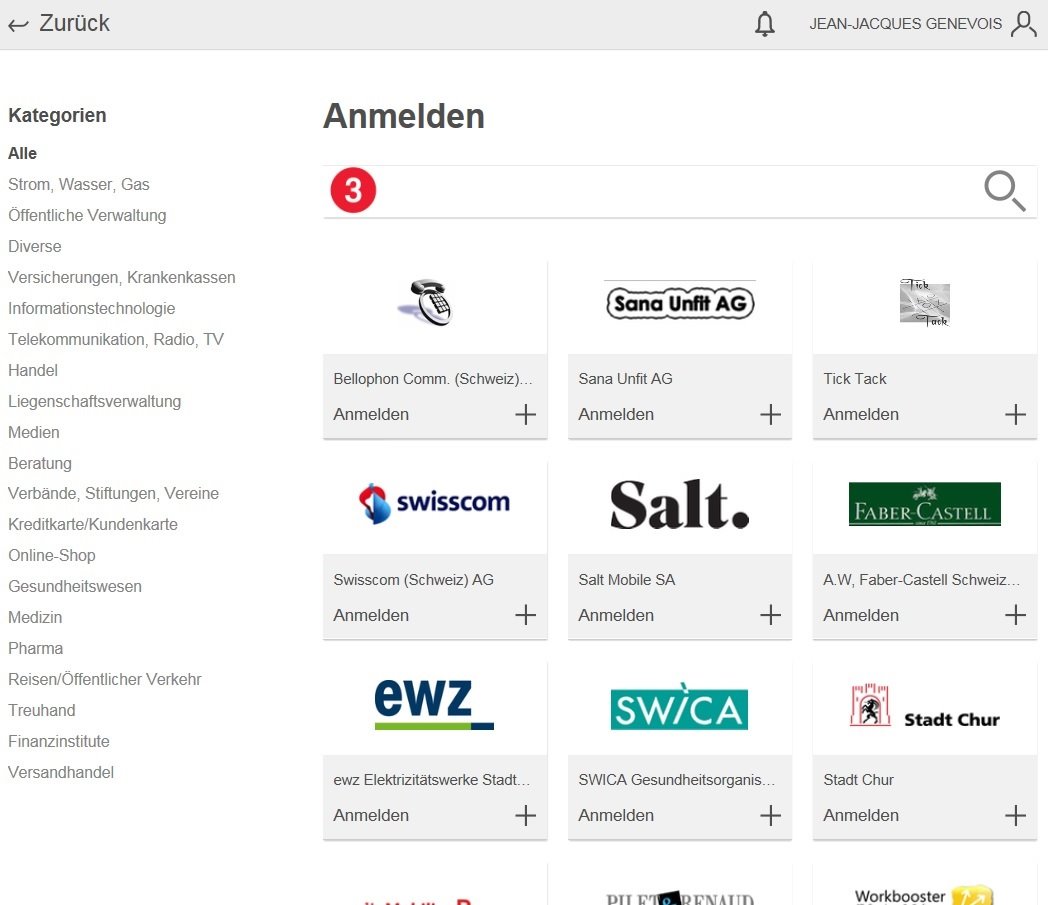Click the plus icon for Salt Mobile SA

770,615
